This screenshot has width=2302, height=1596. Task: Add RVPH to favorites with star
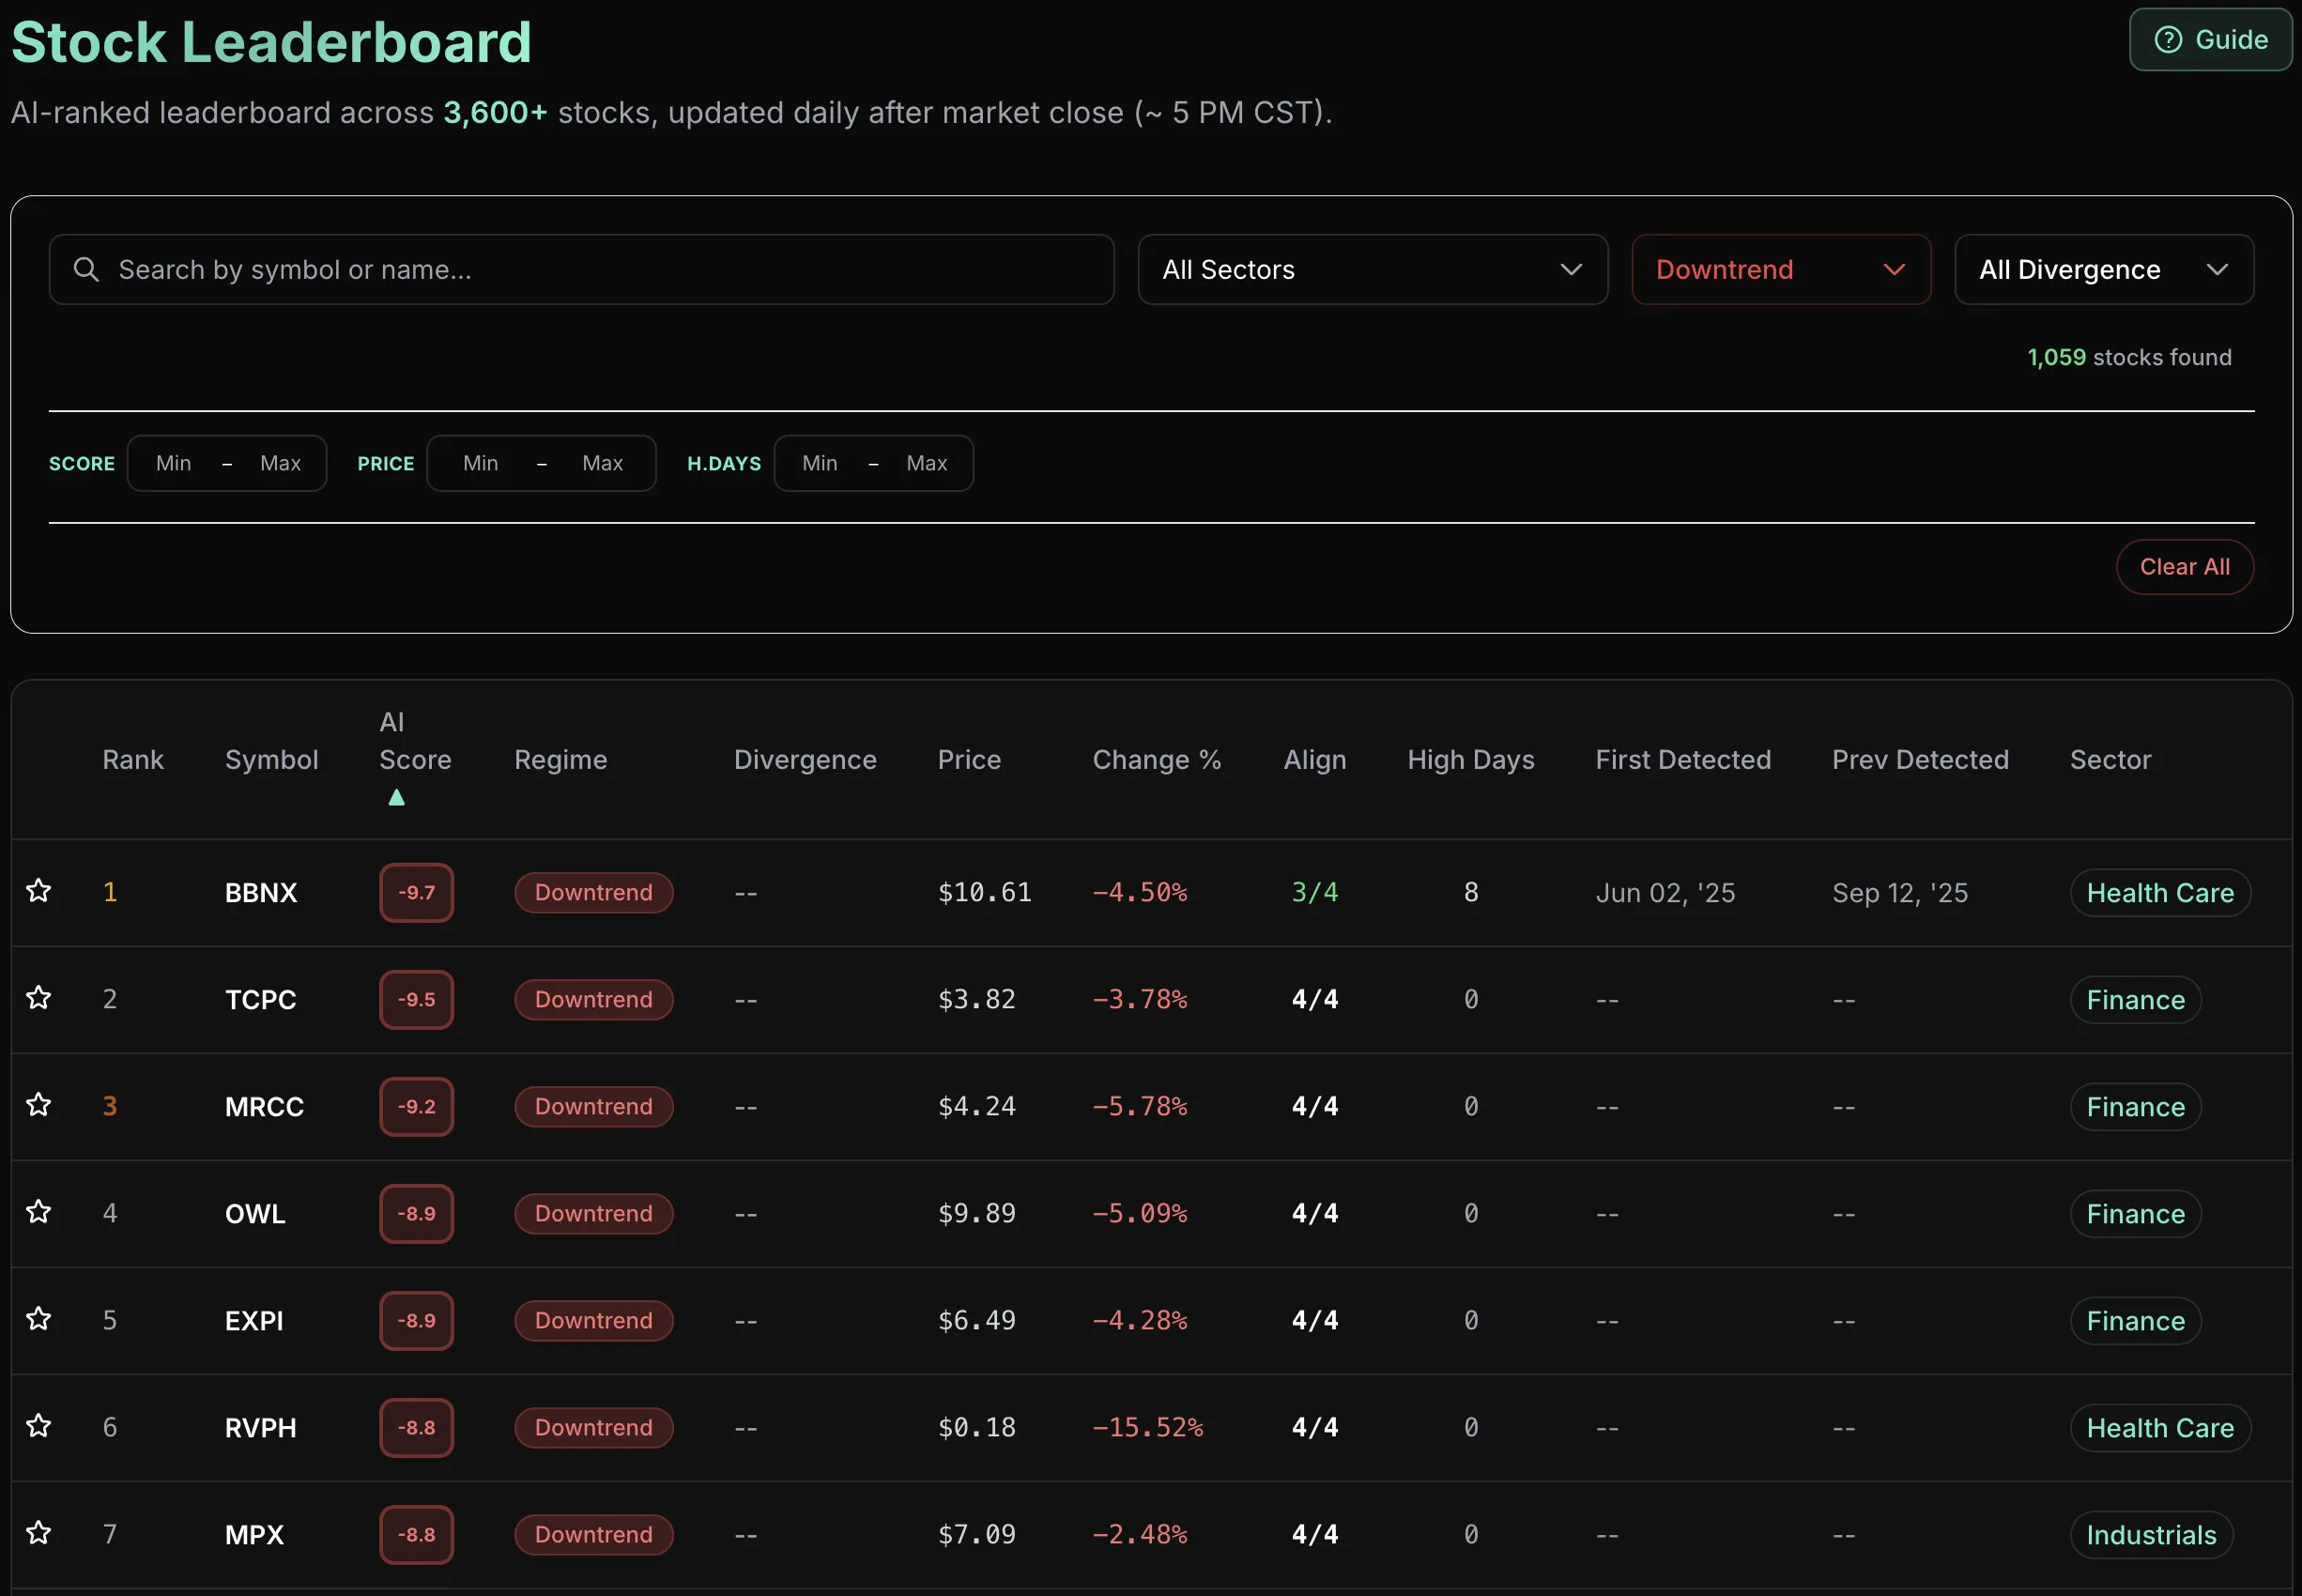[x=38, y=1426]
